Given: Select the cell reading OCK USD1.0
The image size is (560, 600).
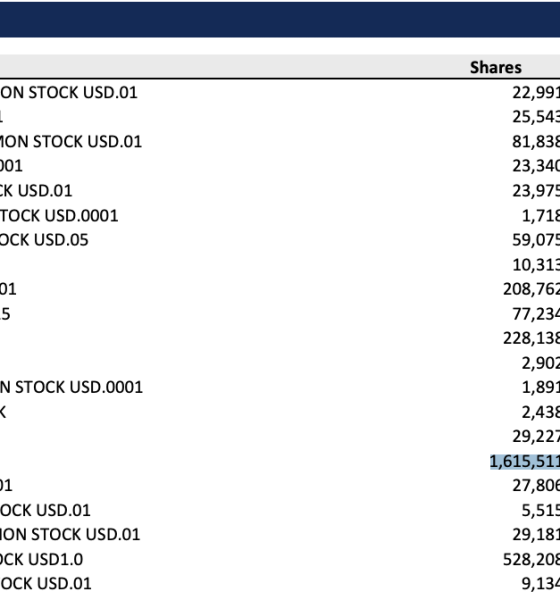Looking at the screenshot, I should point(41,559).
